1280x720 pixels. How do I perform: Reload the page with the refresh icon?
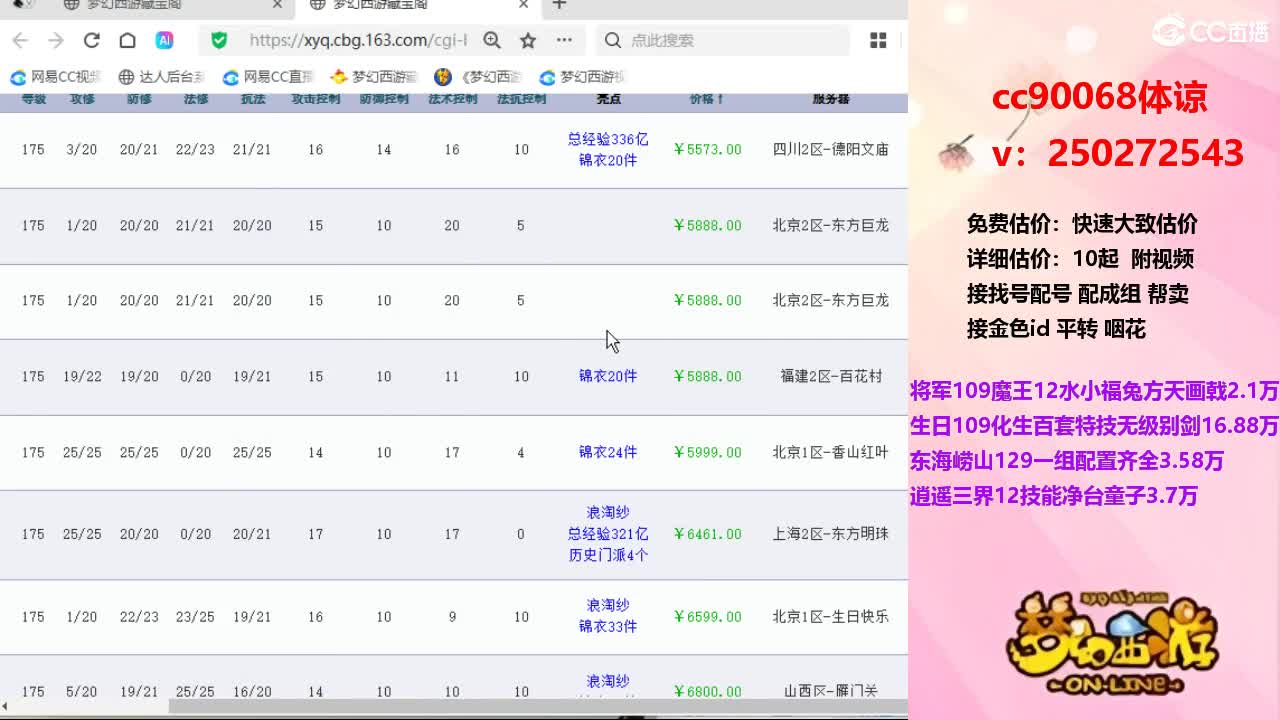[x=91, y=40]
